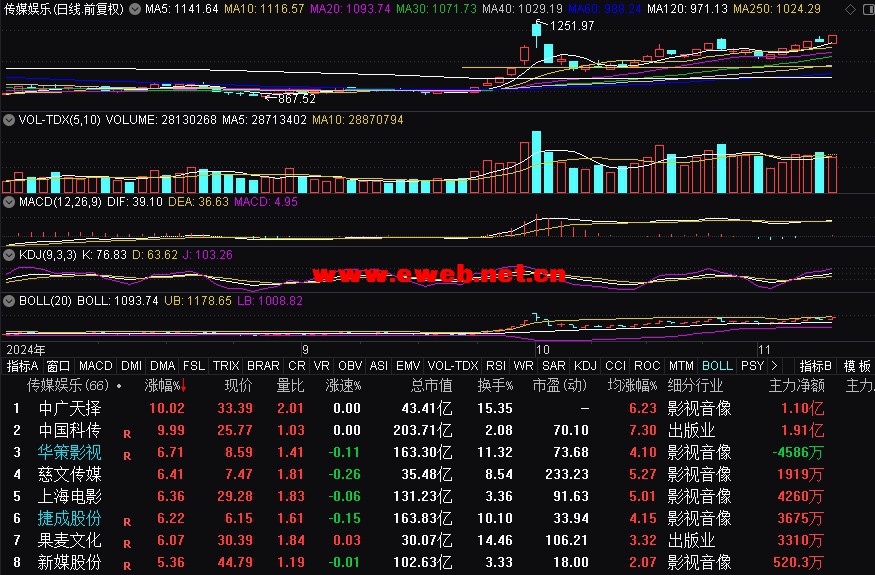
Task: Switch to ASI indicator tab
Action: [378, 366]
